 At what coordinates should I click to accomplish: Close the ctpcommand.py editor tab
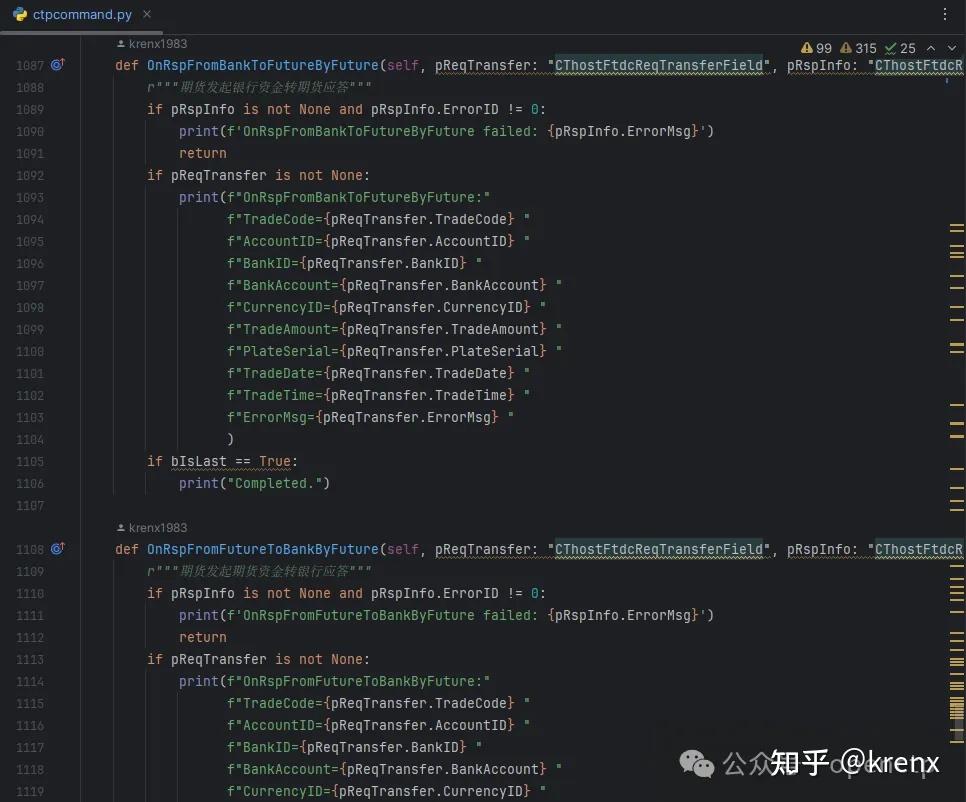(147, 14)
